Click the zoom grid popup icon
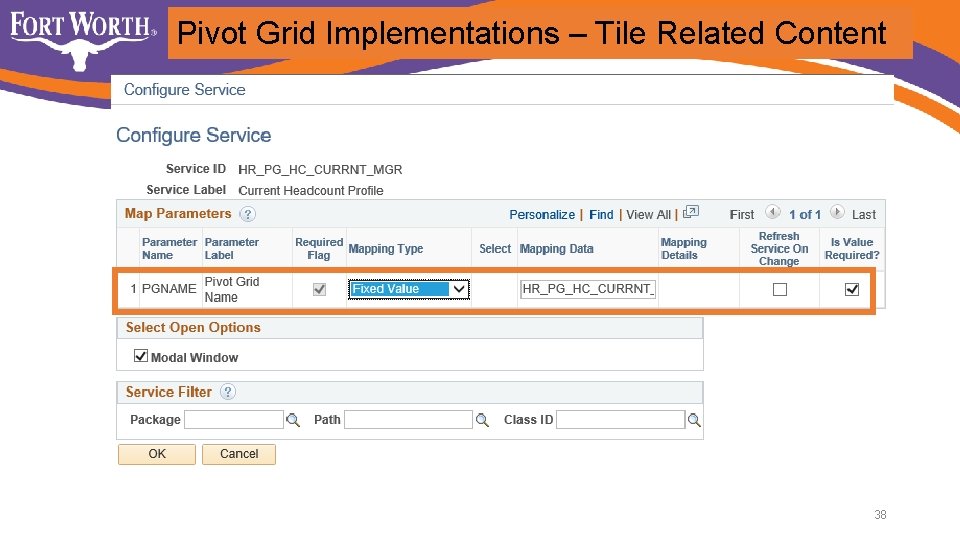 tap(691, 212)
